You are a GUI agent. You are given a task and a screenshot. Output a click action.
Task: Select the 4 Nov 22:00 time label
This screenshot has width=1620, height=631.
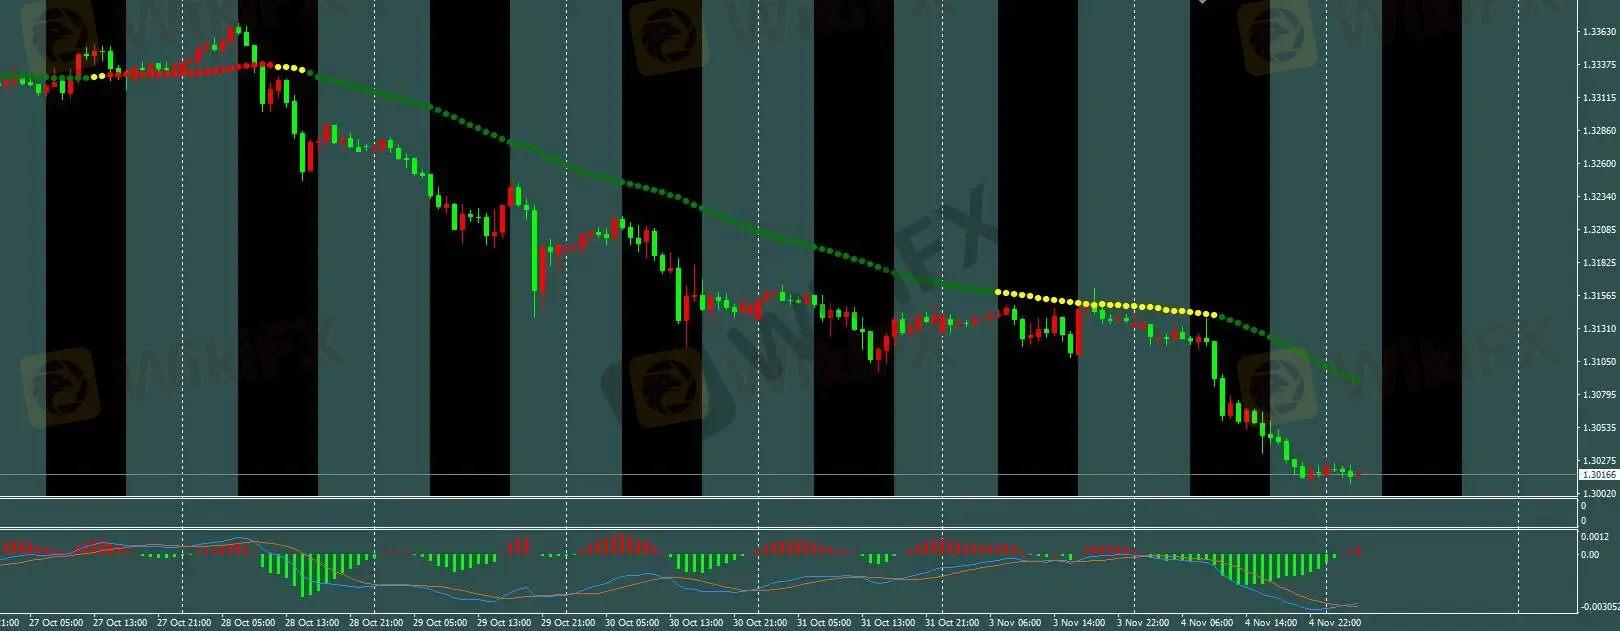1334,623
